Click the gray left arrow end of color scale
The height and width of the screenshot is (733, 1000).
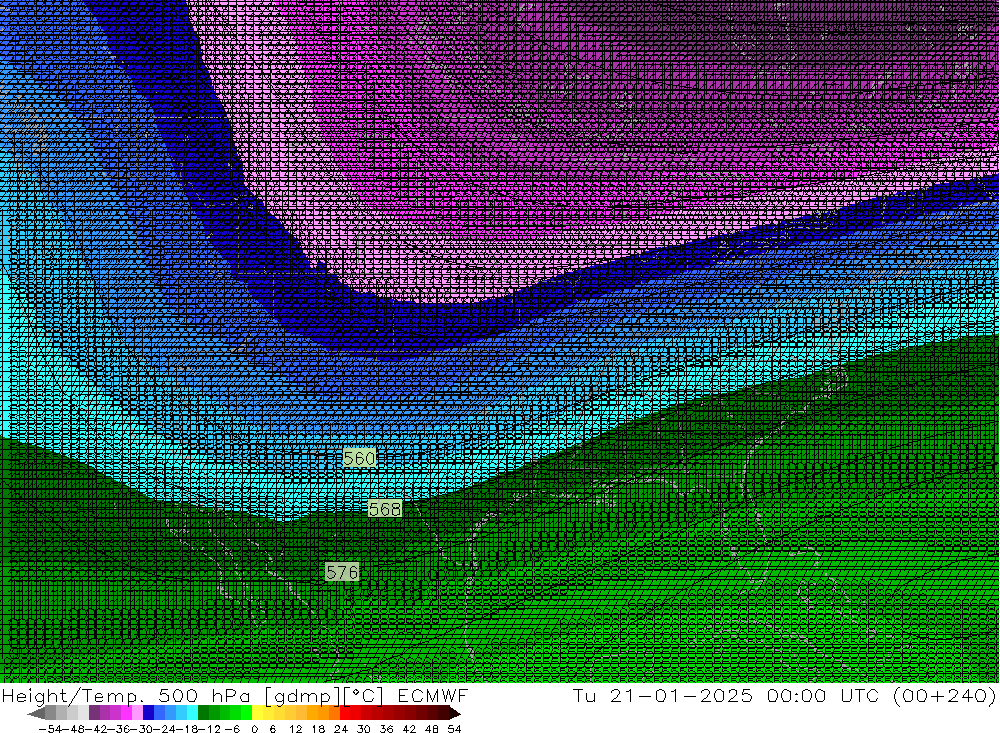(36, 713)
